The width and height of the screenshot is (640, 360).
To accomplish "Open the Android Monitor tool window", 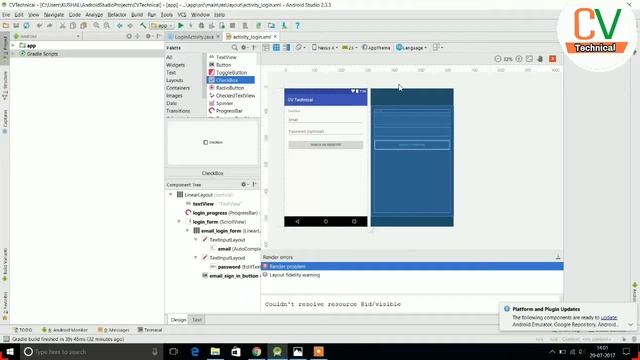I will (x=65, y=330).
